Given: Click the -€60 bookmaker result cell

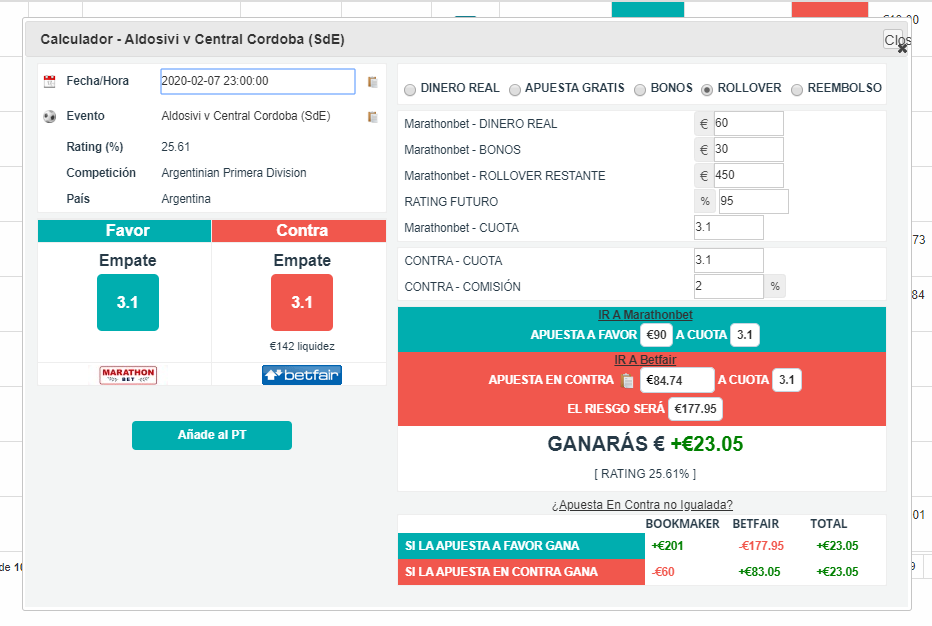Looking at the screenshot, I should (663, 572).
